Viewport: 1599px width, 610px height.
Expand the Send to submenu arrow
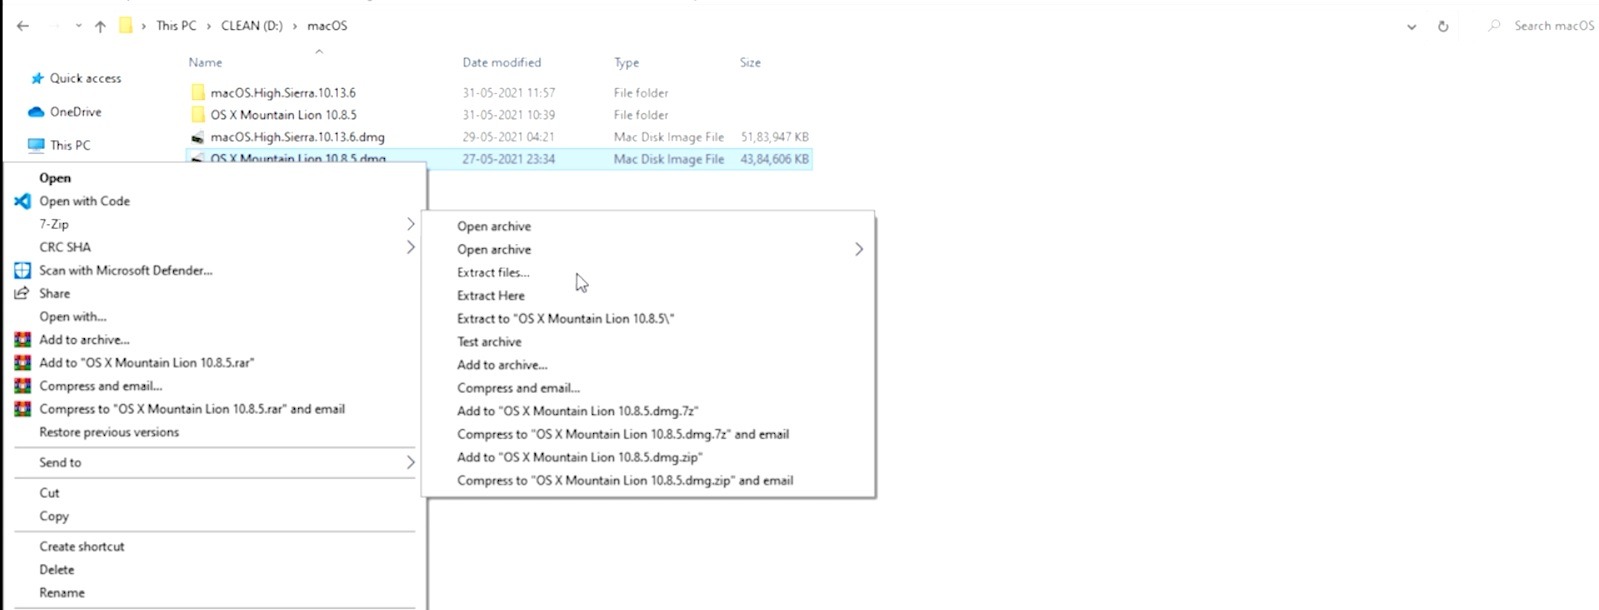[410, 462]
